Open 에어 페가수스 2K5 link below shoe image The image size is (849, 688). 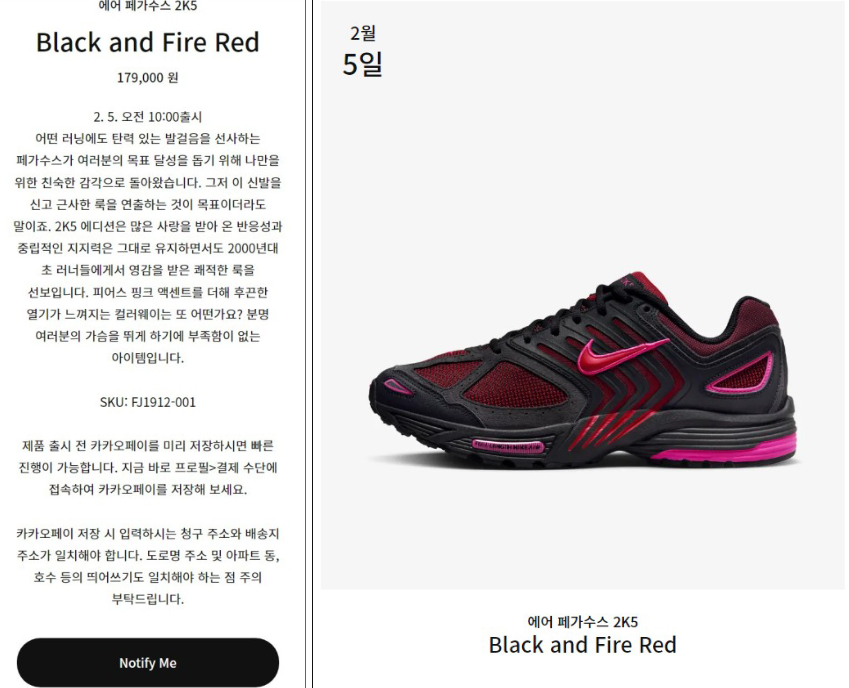[583, 621]
